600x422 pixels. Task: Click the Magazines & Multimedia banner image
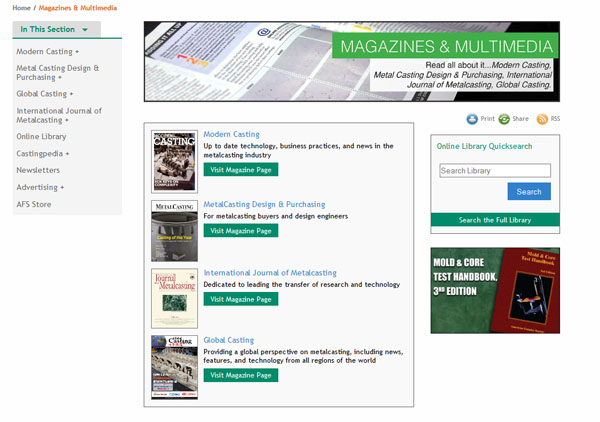(352, 62)
